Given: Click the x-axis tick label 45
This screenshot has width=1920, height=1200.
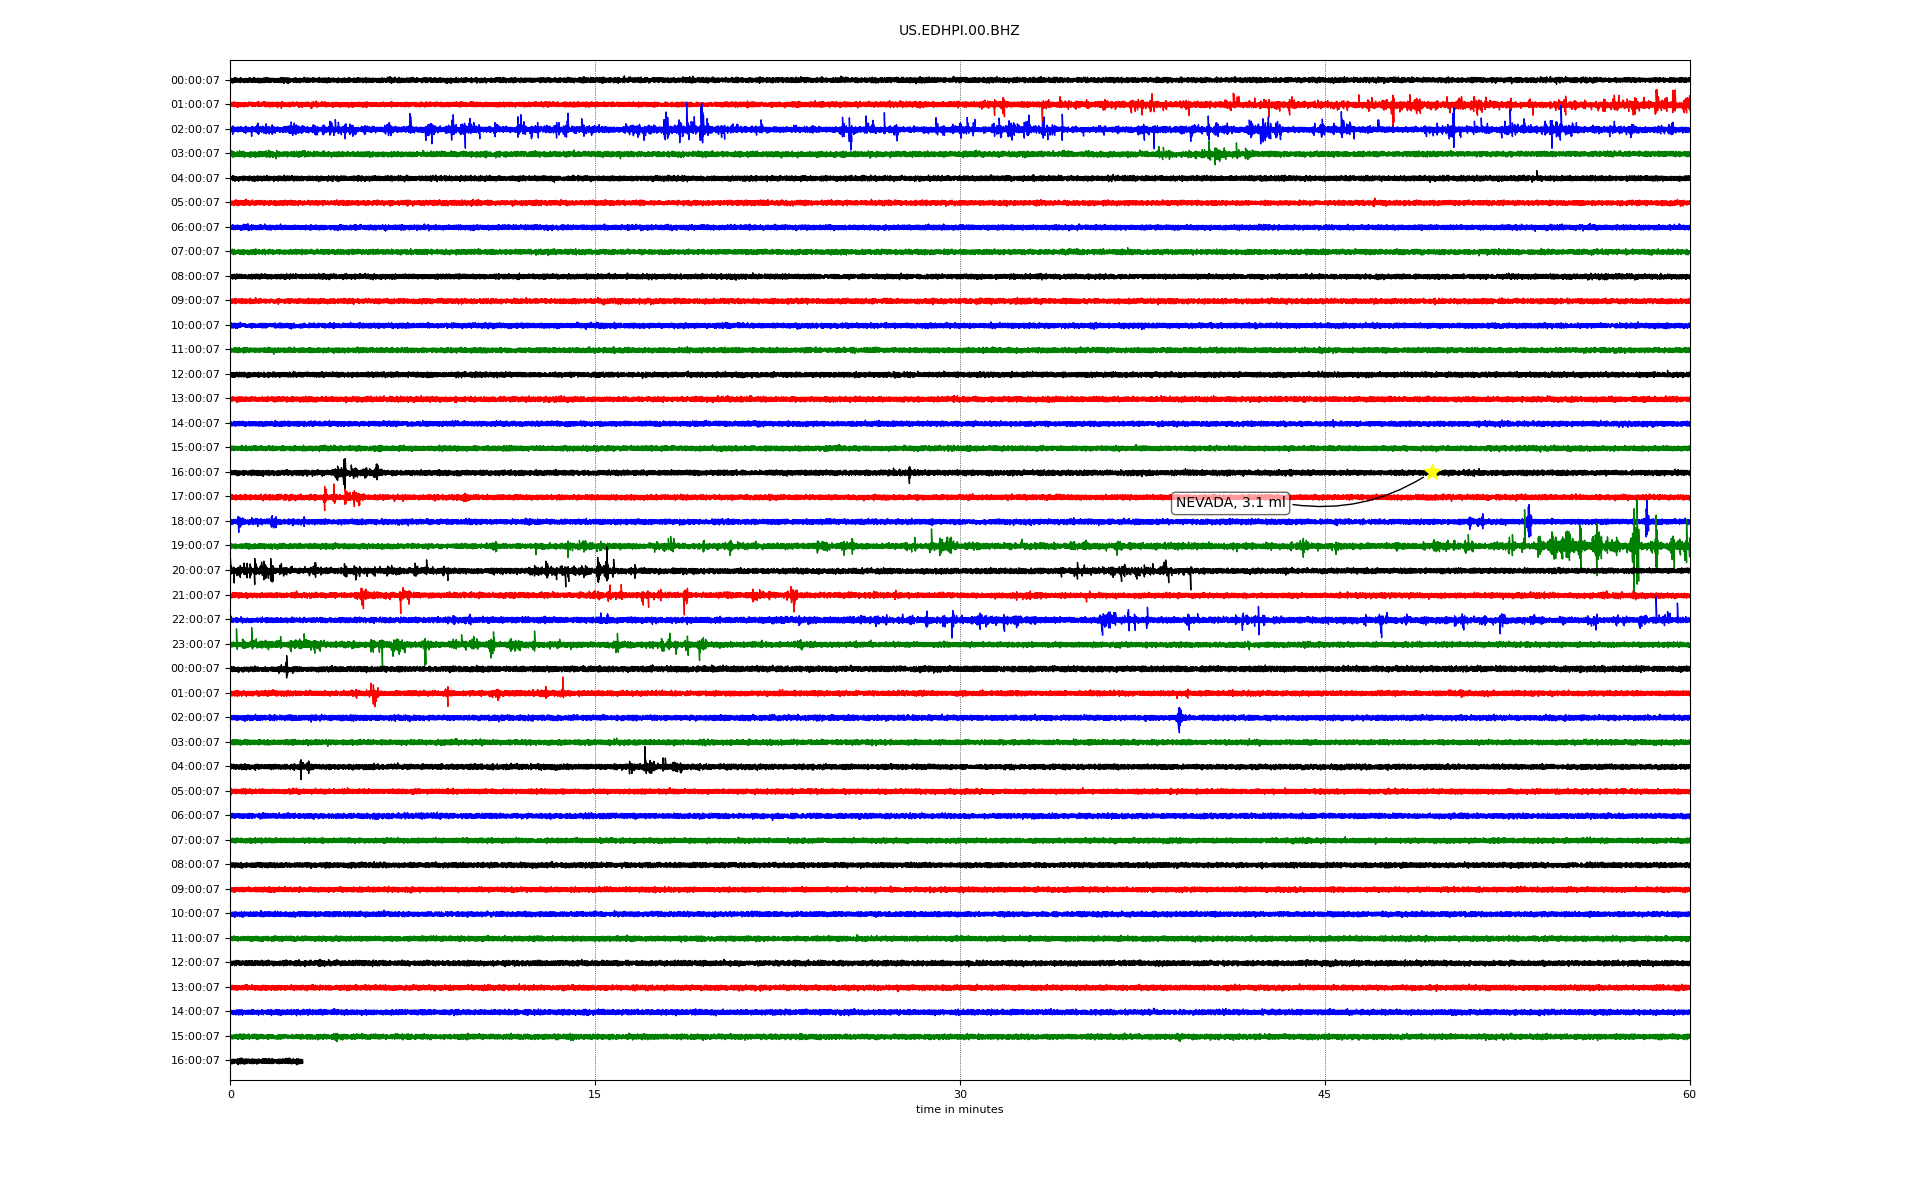Looking at the screenshot, I should (1325, 1094).
